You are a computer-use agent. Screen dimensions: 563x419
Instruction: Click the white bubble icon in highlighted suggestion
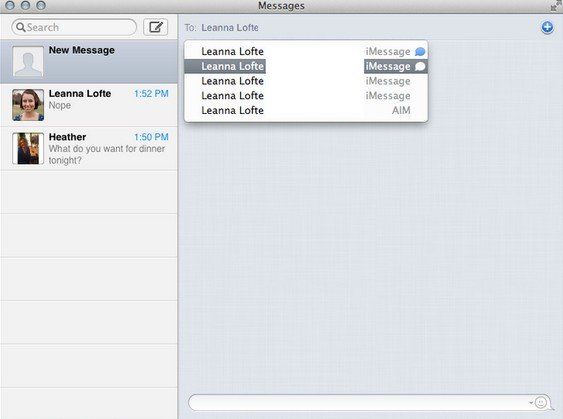[x=420, y=66]
